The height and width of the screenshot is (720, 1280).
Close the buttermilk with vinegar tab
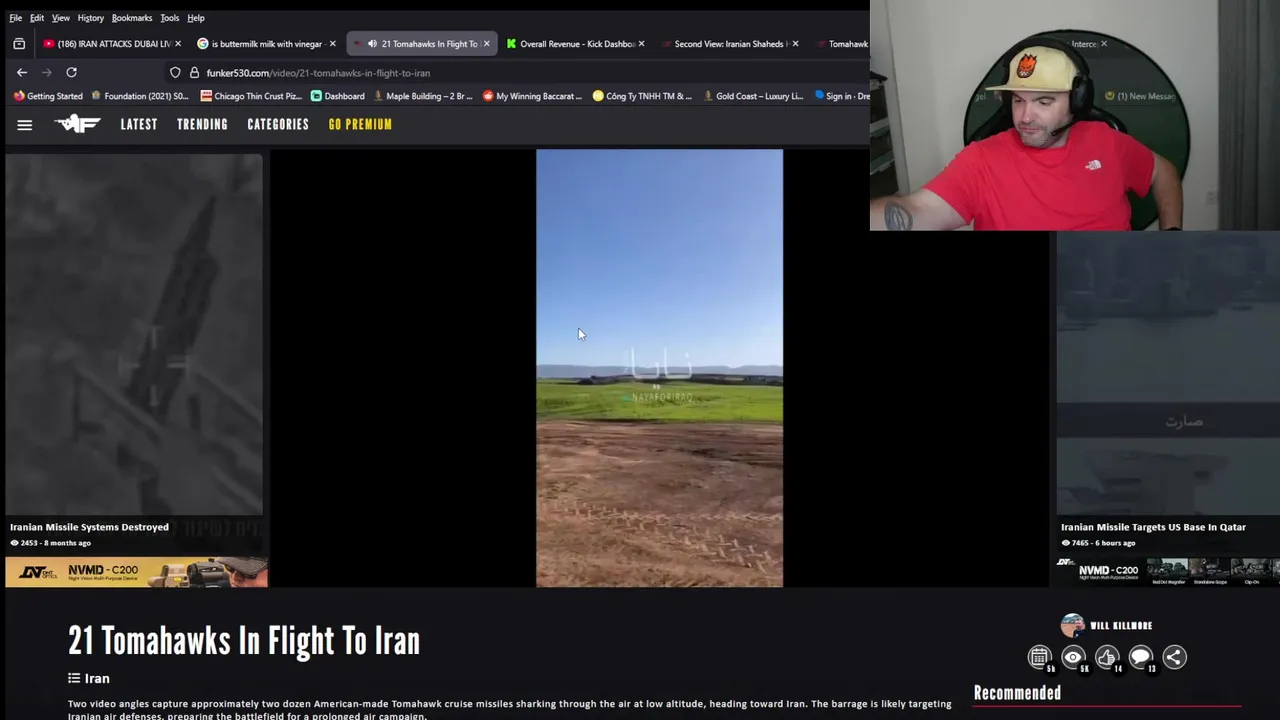[x=332, y=44]
